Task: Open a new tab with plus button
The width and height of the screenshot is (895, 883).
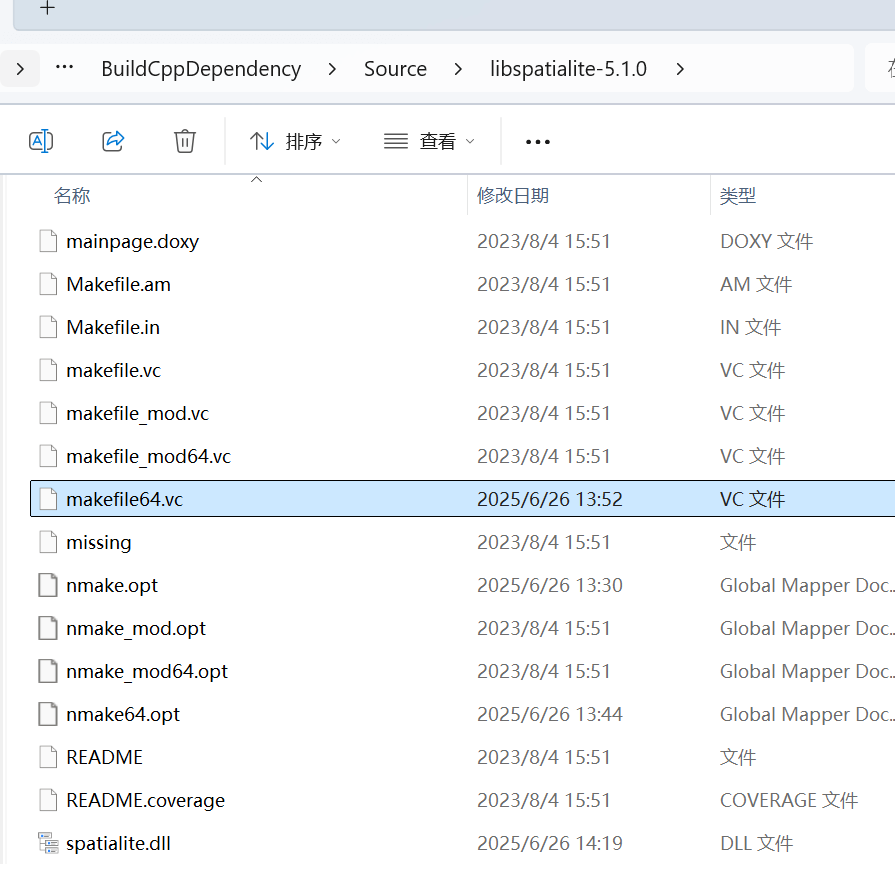Action: [47, 9]
